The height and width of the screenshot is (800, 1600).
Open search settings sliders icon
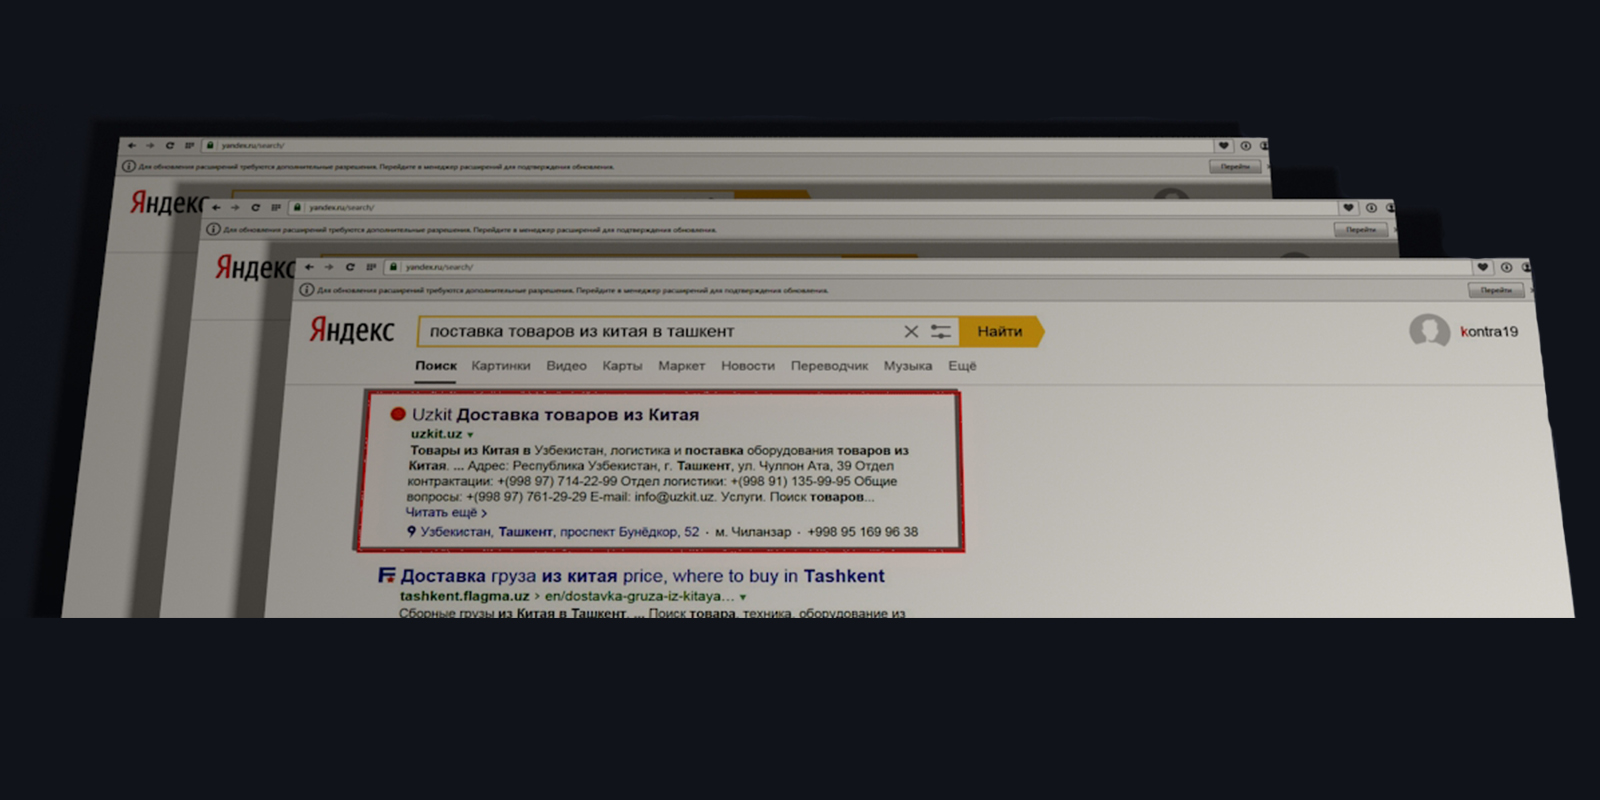941,331
